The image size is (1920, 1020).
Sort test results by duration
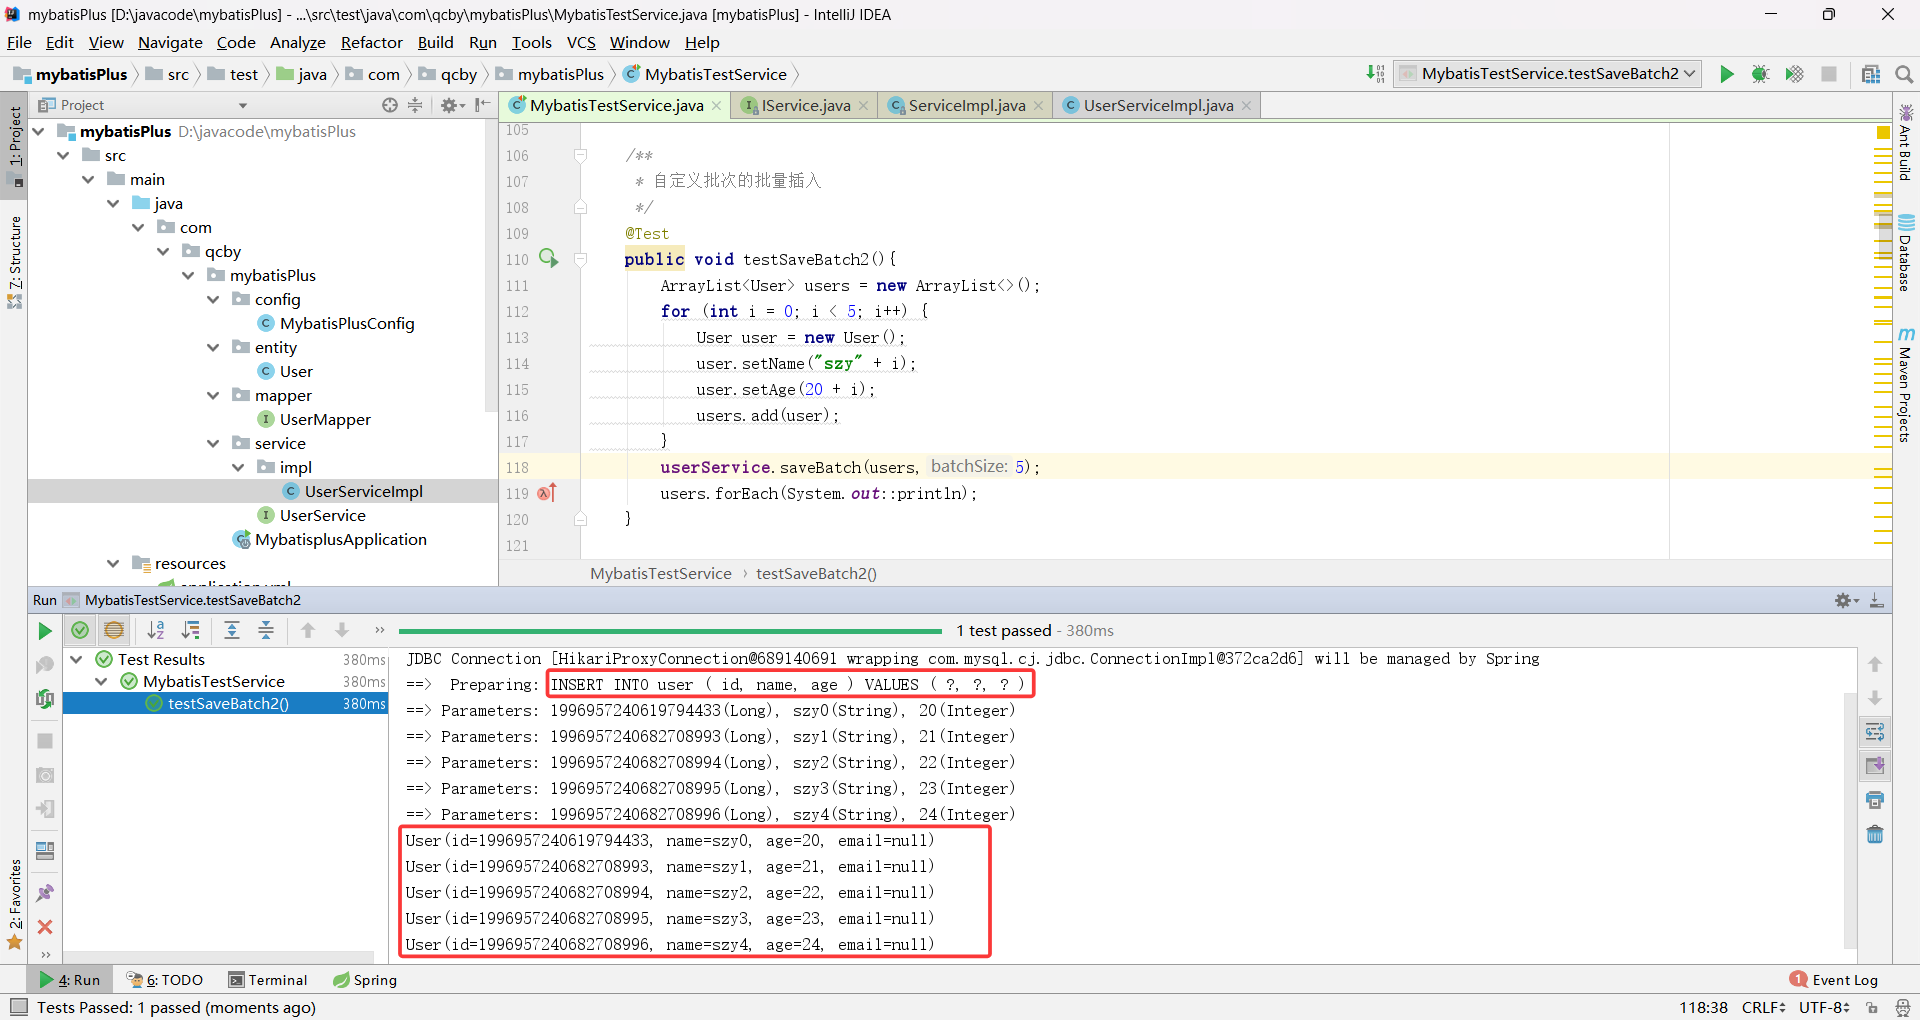click(x=190, y=630)
